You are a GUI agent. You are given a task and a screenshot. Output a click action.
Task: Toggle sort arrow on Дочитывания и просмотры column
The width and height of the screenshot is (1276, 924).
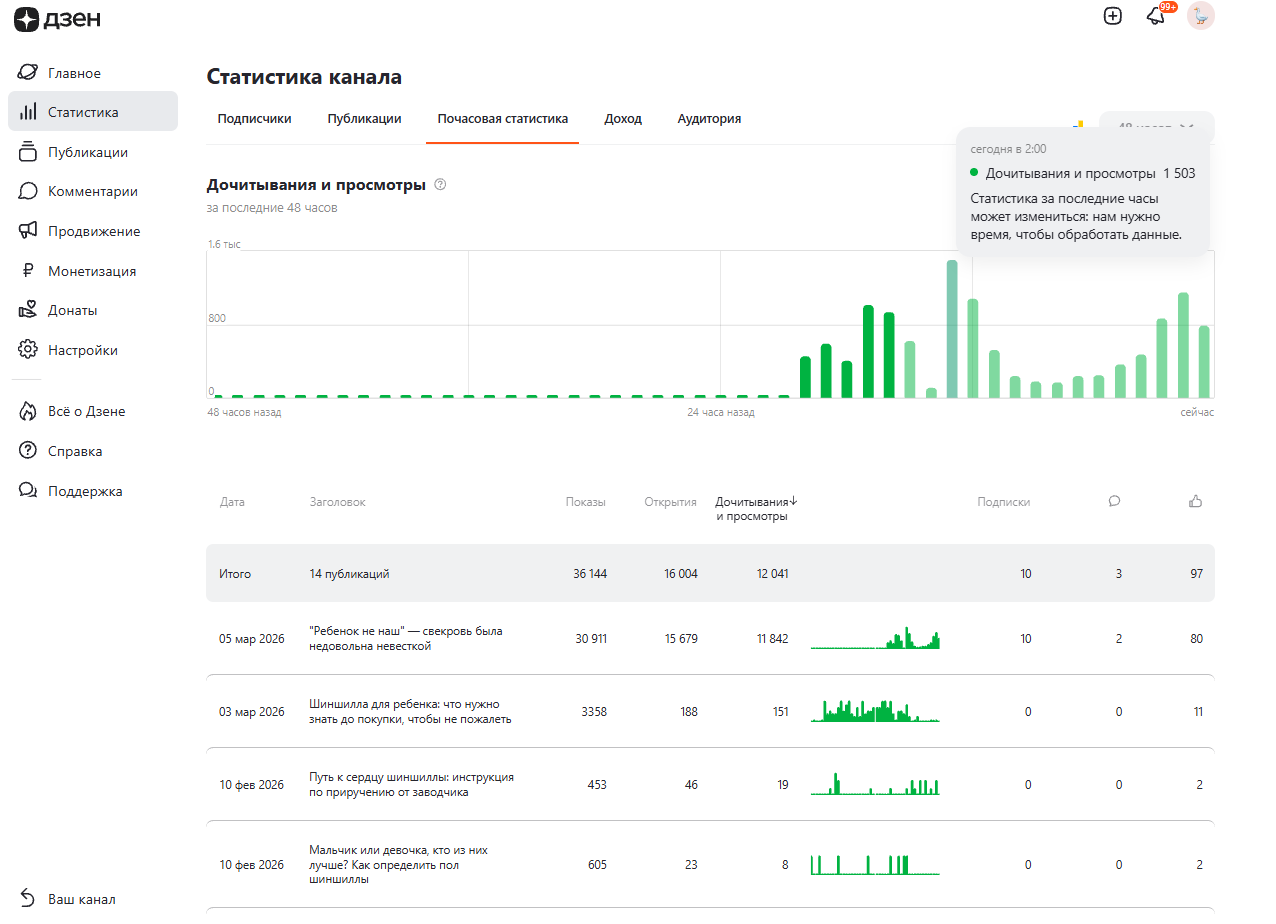click(794, 502)
